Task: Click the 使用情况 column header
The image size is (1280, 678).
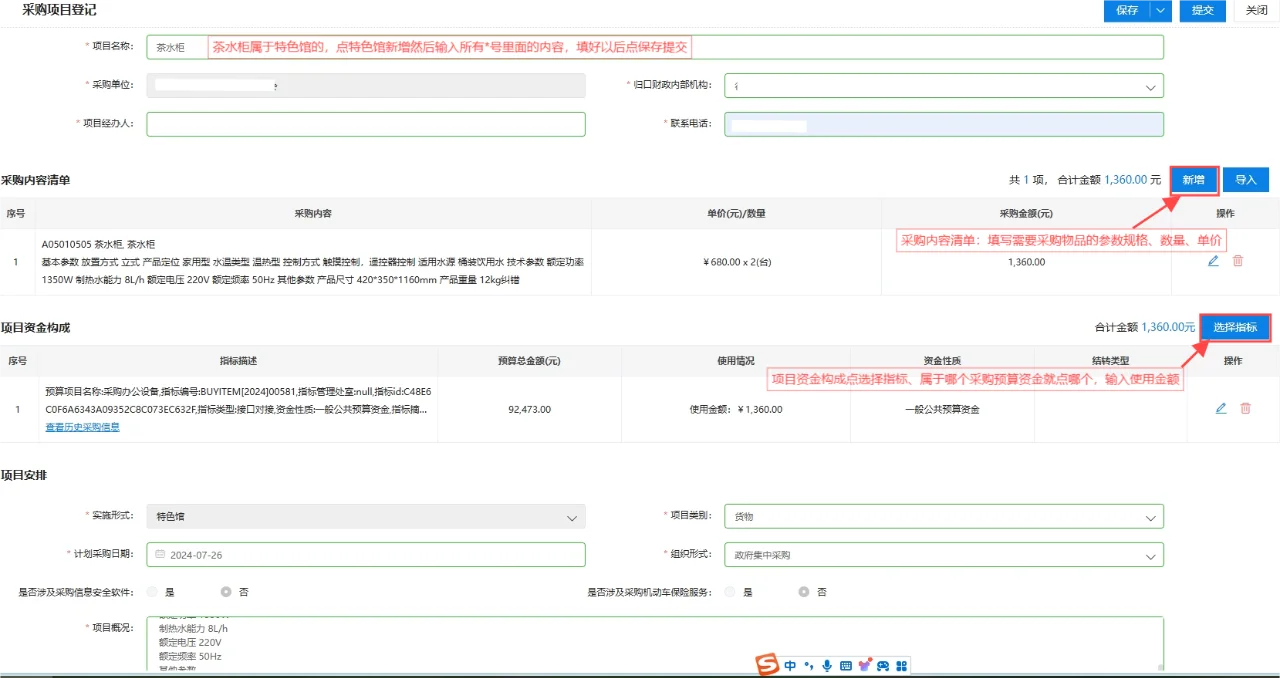Action: coord(736,361)
